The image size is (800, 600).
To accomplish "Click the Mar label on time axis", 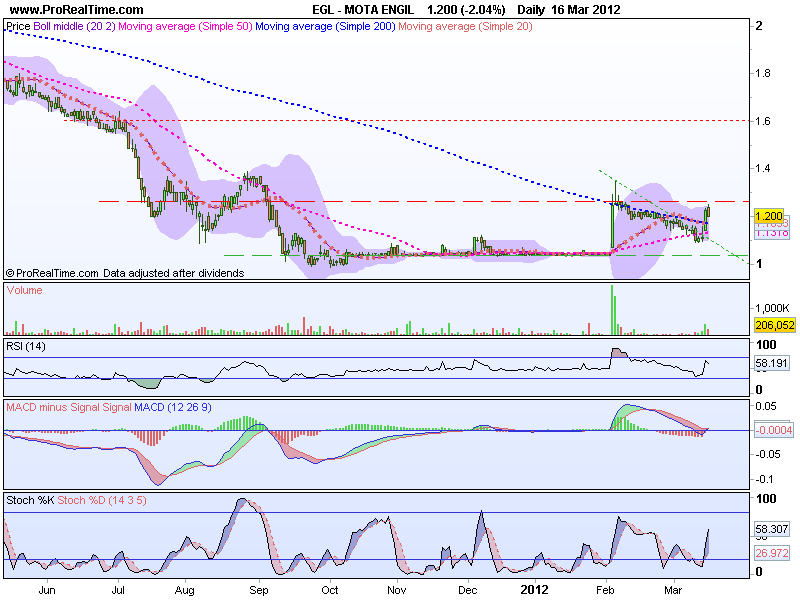I will 673,590.
